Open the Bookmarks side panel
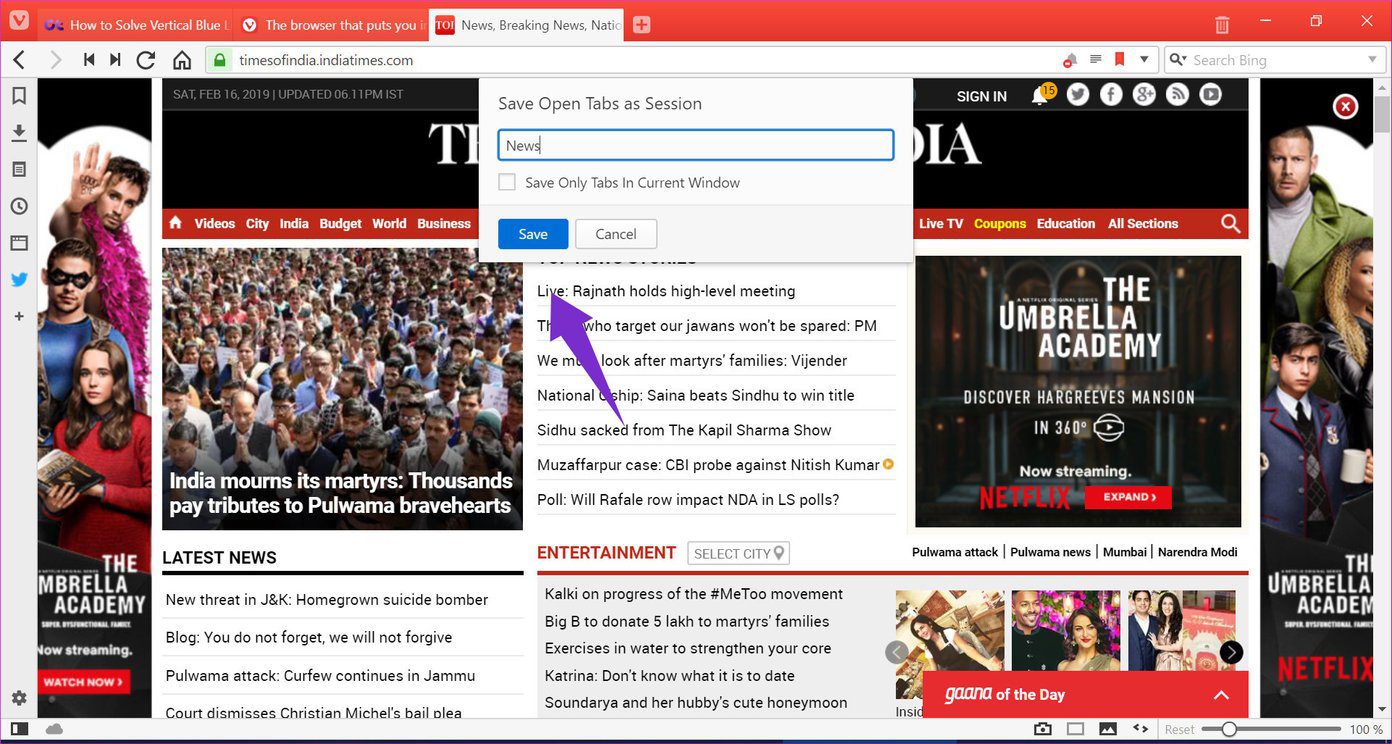Viewport: 1392px width, 744px height. coord(19,96)
